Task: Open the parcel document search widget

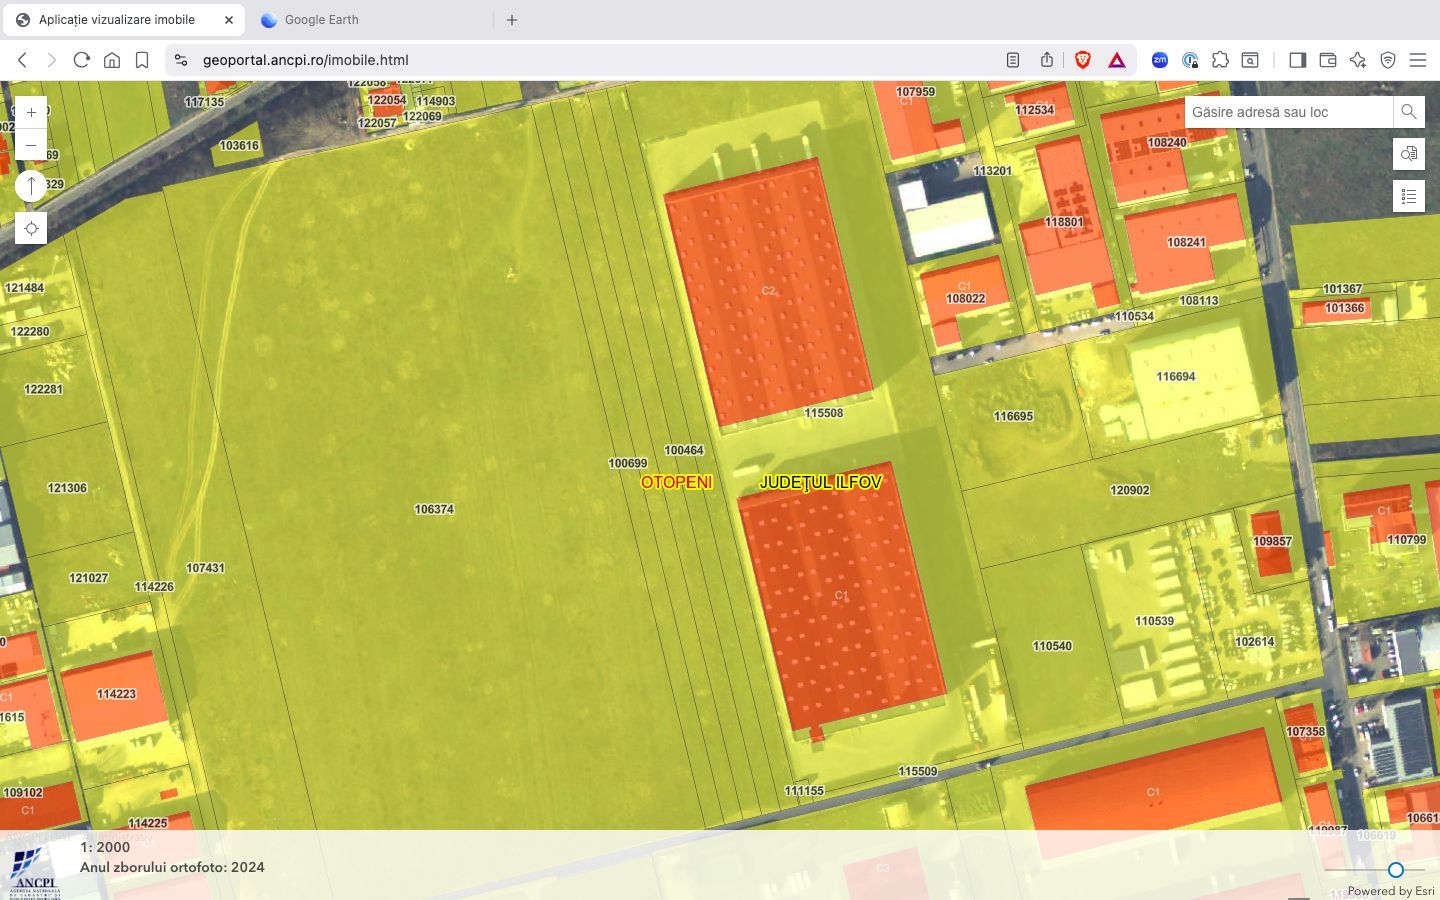Action: click(1408, 154)
